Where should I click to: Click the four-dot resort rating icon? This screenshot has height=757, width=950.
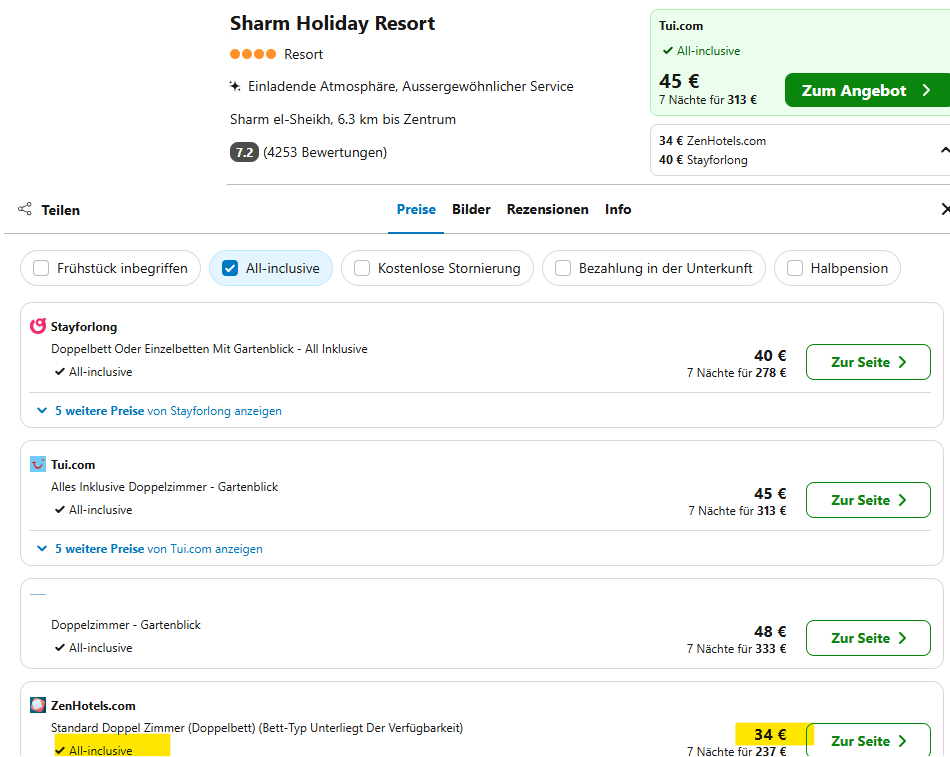tap(253, 54)
